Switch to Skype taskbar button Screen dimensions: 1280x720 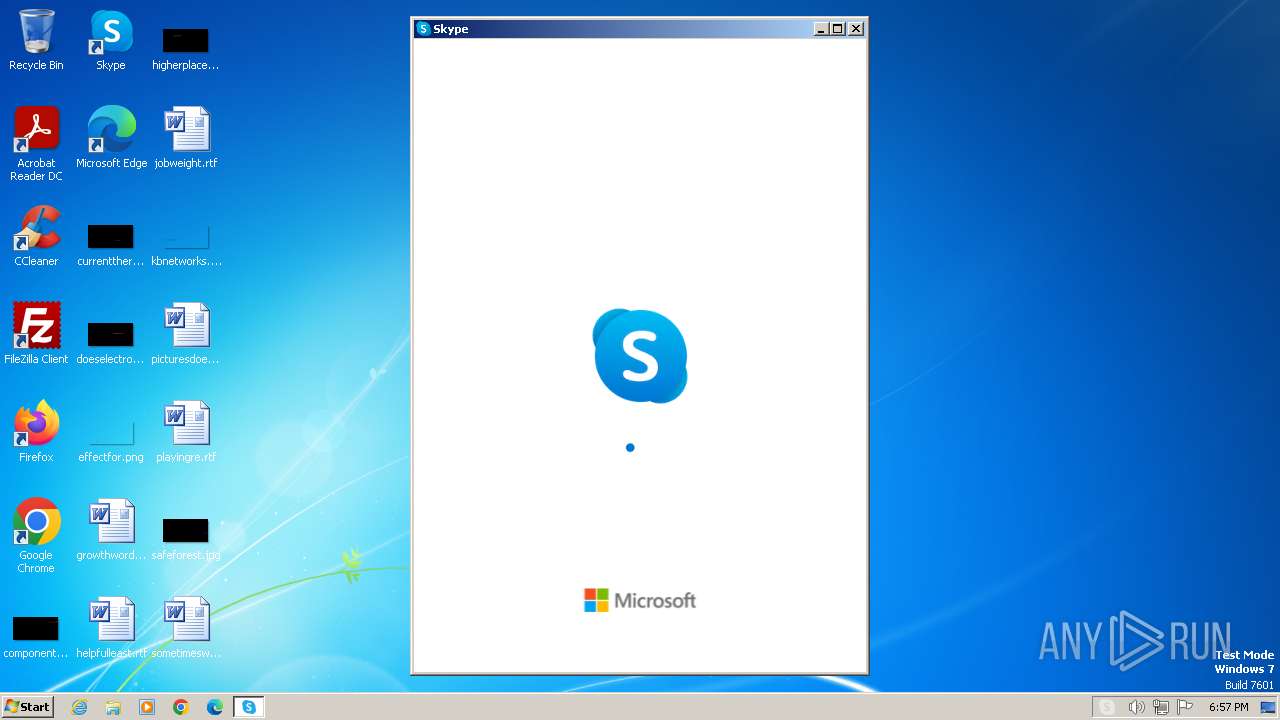pyautogui.click(x=249, y=707)
